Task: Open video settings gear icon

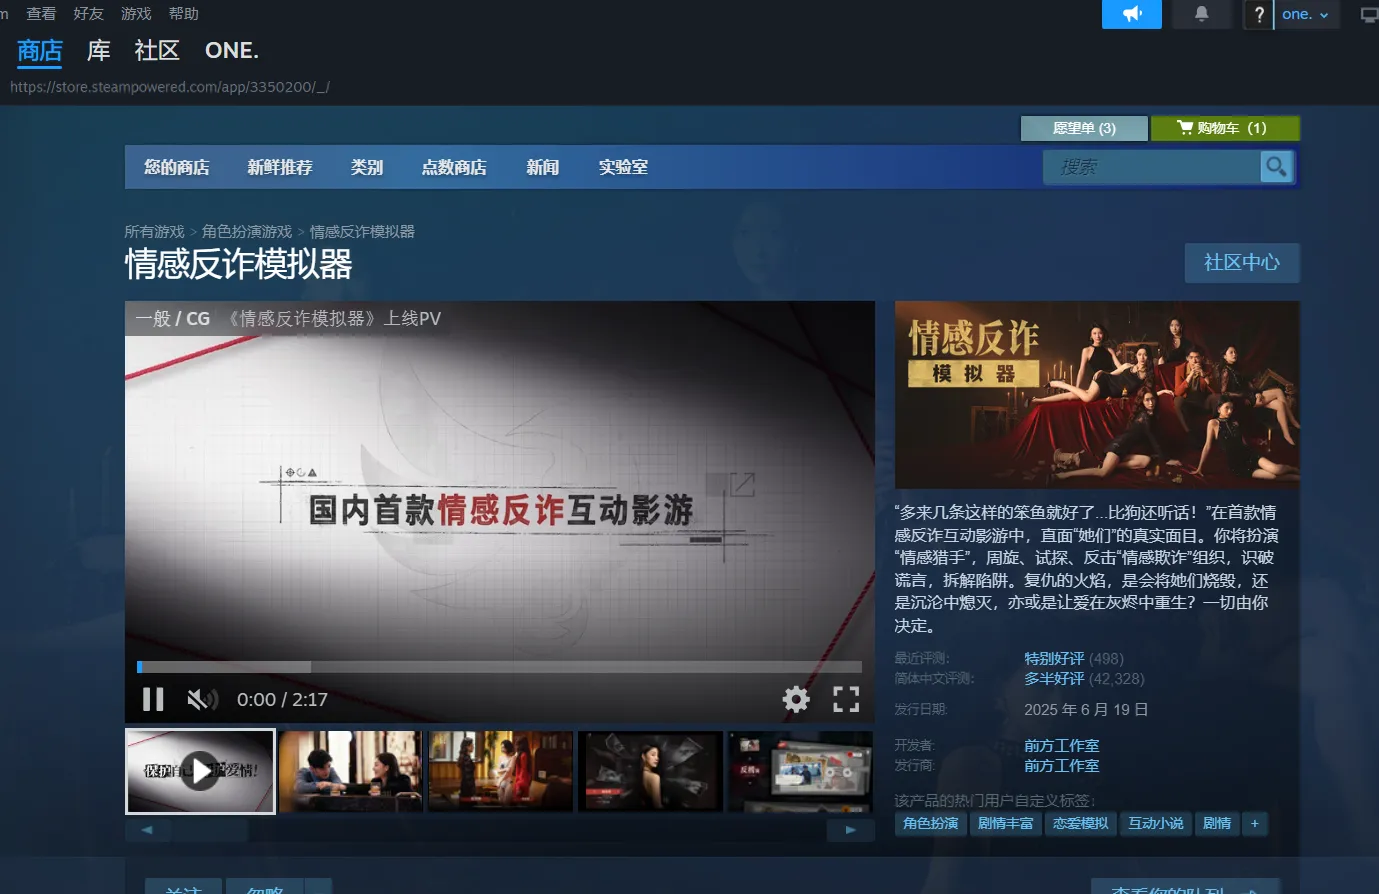Action: pos(796,699)
